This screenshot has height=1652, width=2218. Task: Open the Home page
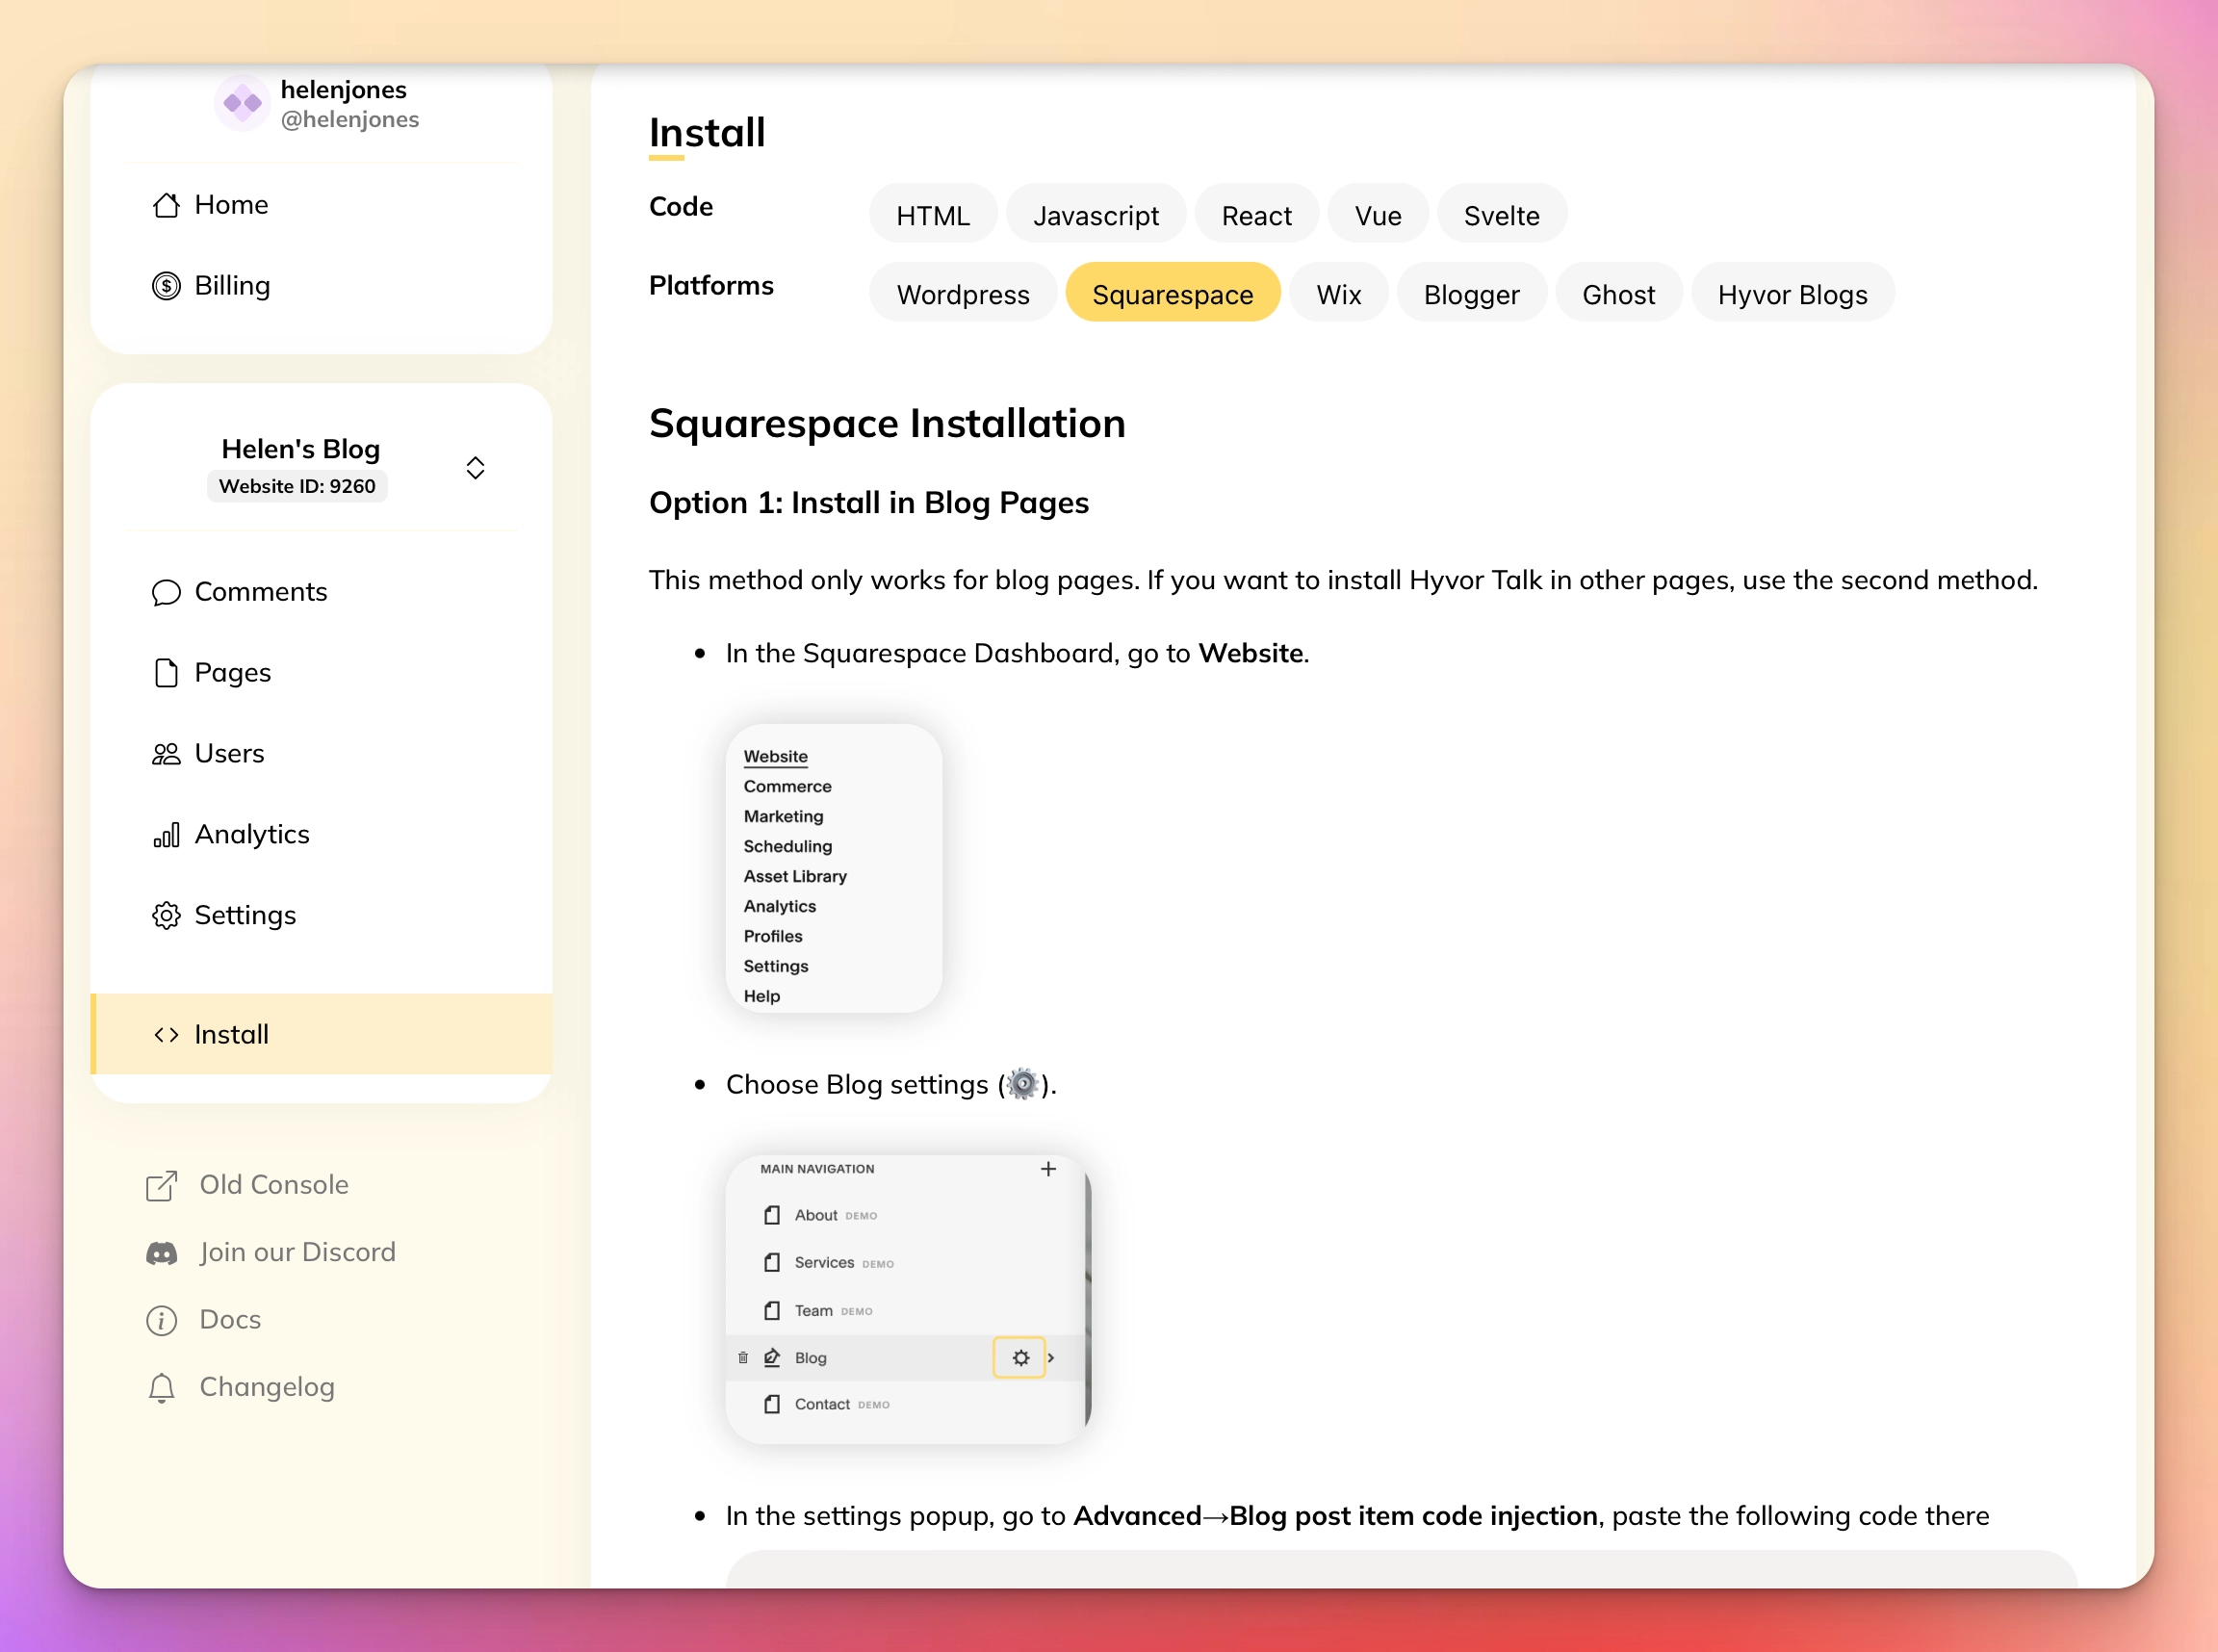tap(322, 205)
